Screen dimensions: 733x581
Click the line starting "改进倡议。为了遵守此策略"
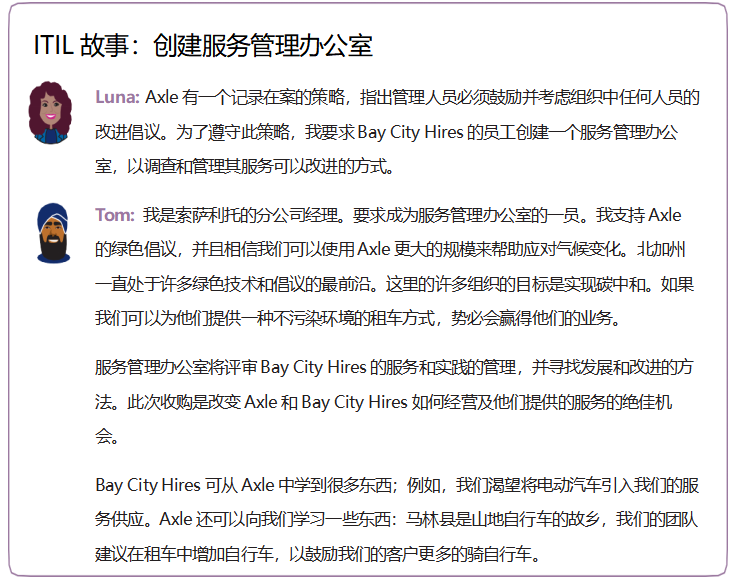pyautogui.click(x=396, y=132)
